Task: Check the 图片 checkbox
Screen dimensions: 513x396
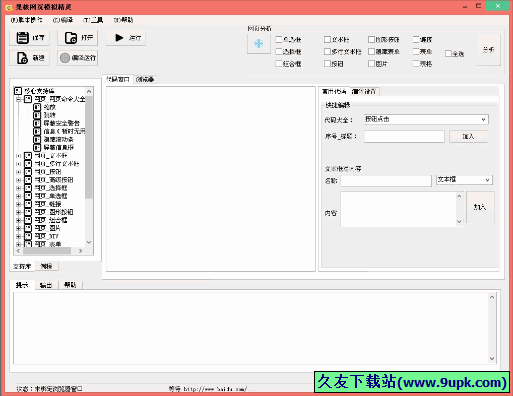Action: tap(371, 63)
